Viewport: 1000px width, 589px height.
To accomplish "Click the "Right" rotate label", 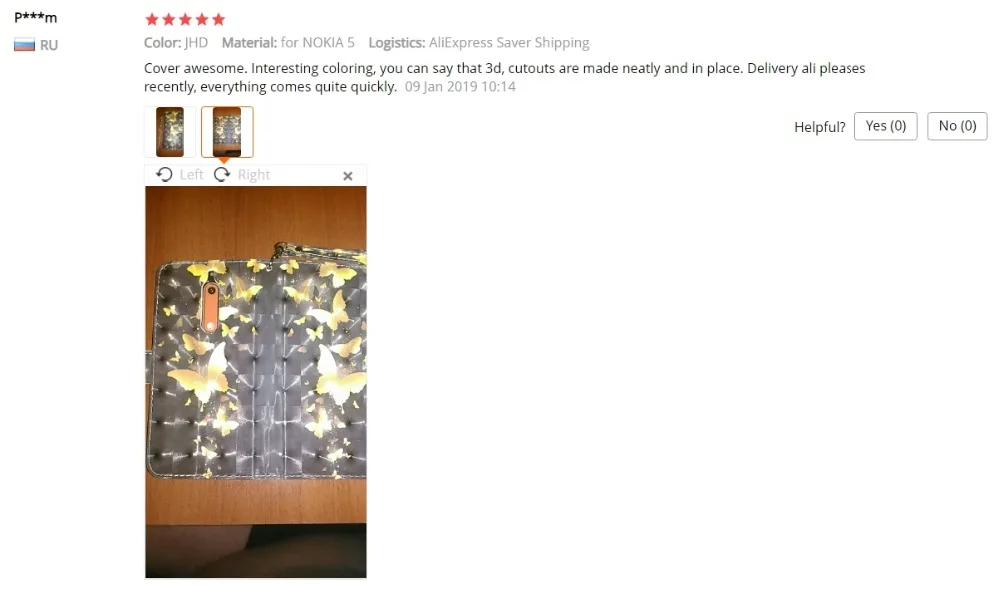I will [254, 175].
